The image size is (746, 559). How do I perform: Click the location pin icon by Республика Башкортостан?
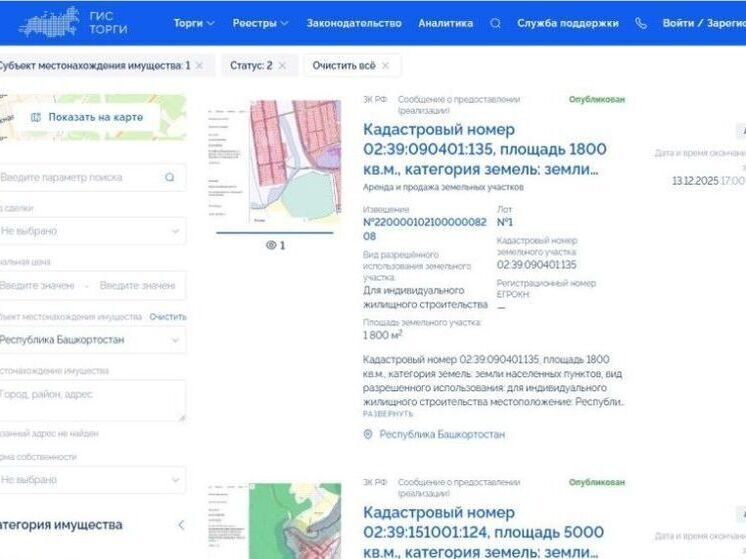pyautogui.click(x=368, y=434)
